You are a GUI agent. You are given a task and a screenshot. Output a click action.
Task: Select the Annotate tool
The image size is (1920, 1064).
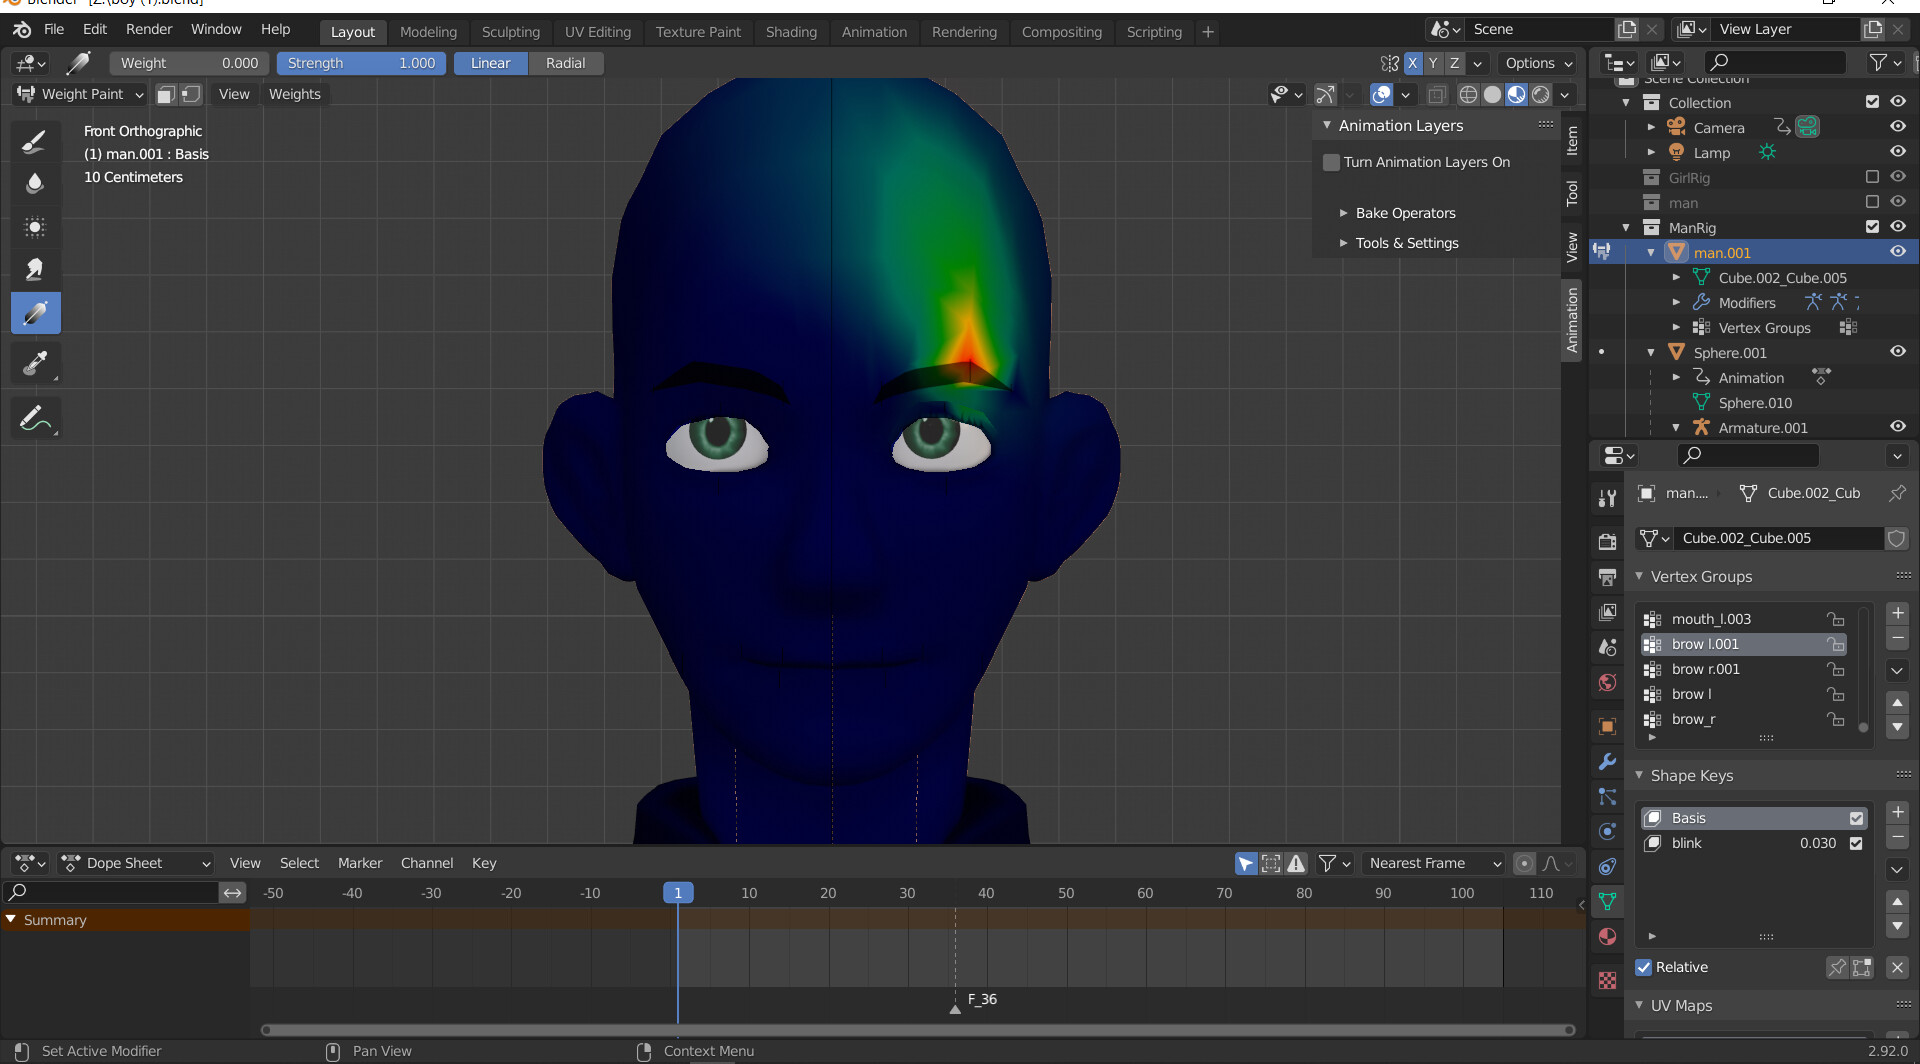pos(35,417)
